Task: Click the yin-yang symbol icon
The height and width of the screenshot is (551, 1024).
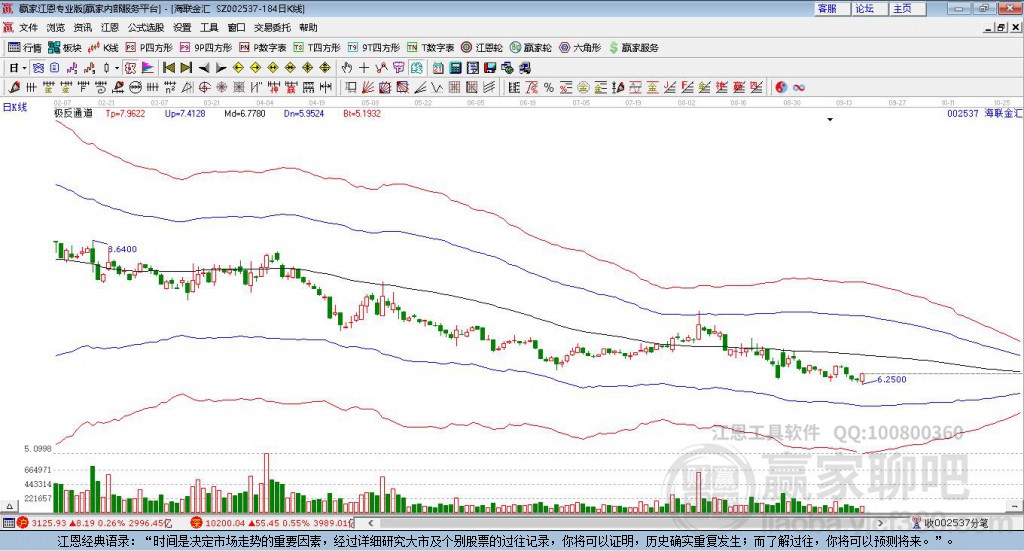Action: 780,87
